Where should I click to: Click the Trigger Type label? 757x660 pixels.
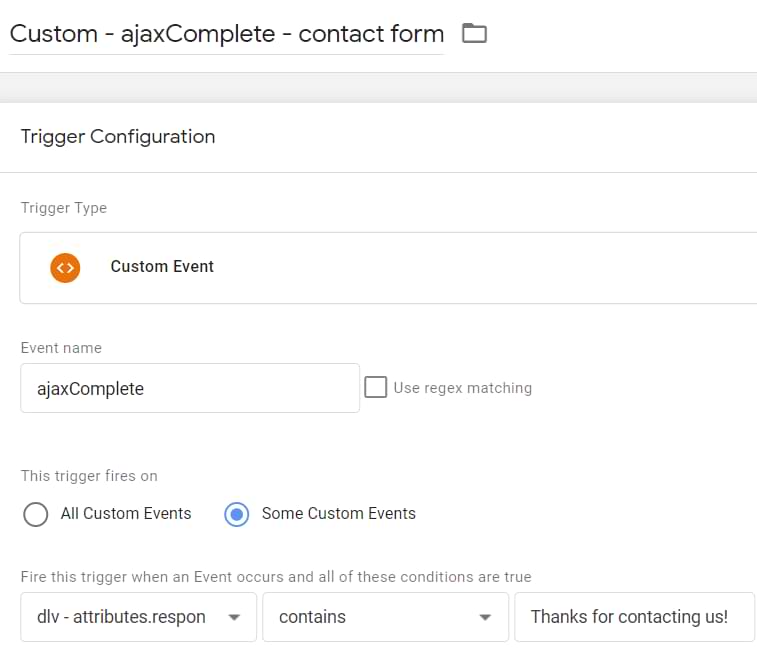(x=64, y=208)
